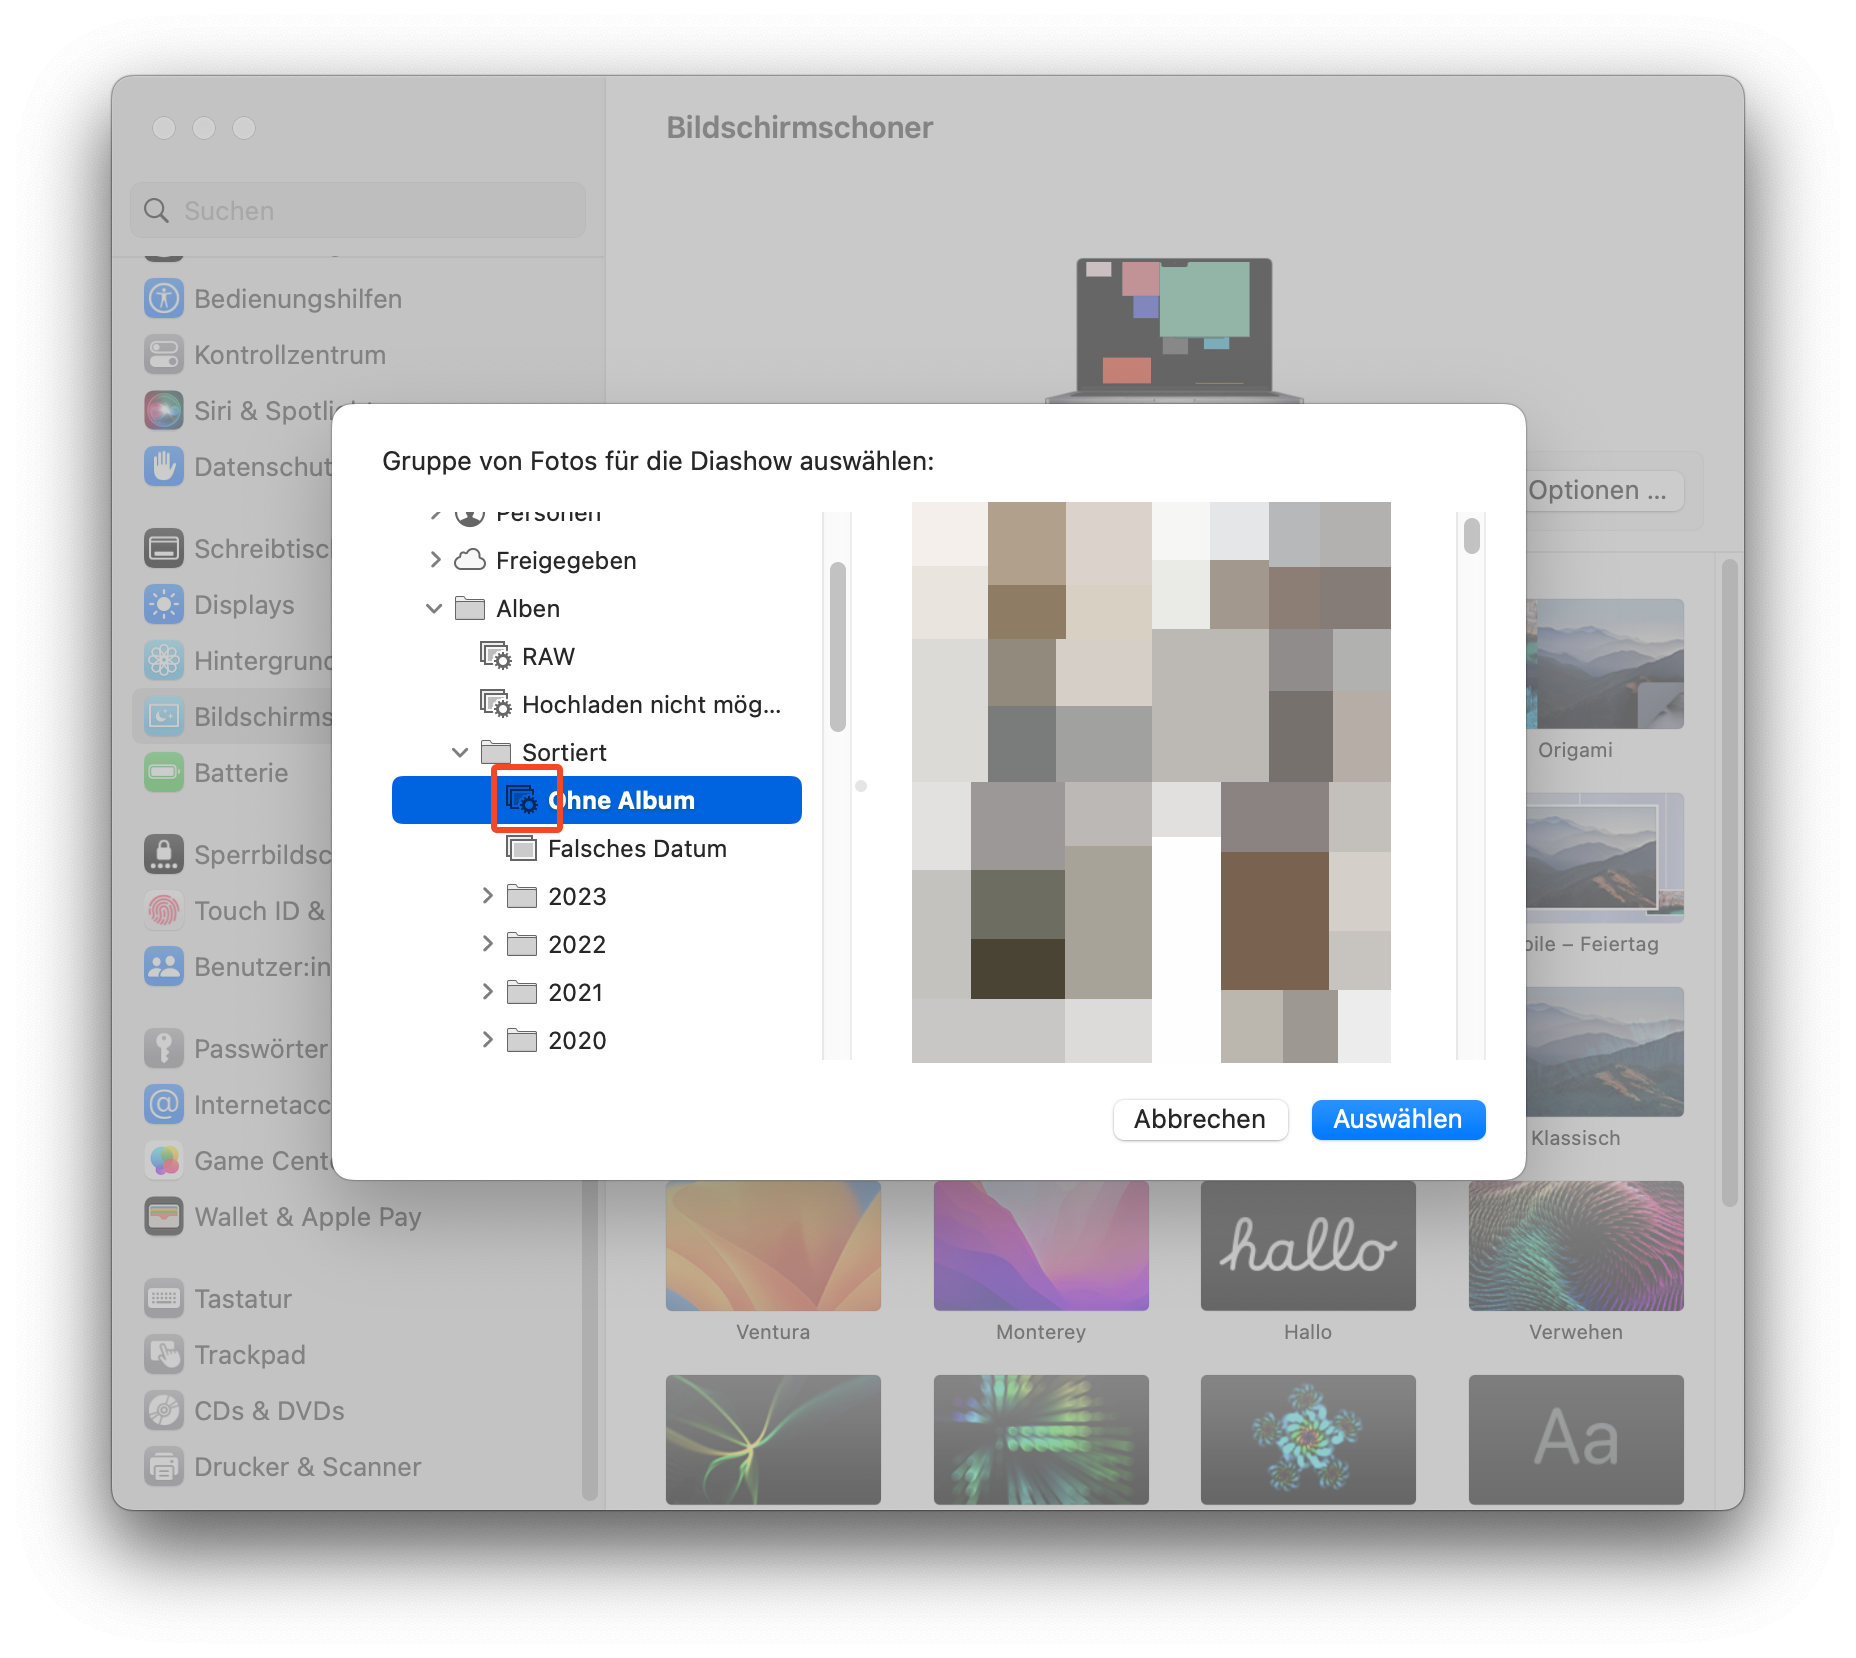Click the RAW smart album icon
This screenshot has height=1658, width=1856.
point(496,656)
